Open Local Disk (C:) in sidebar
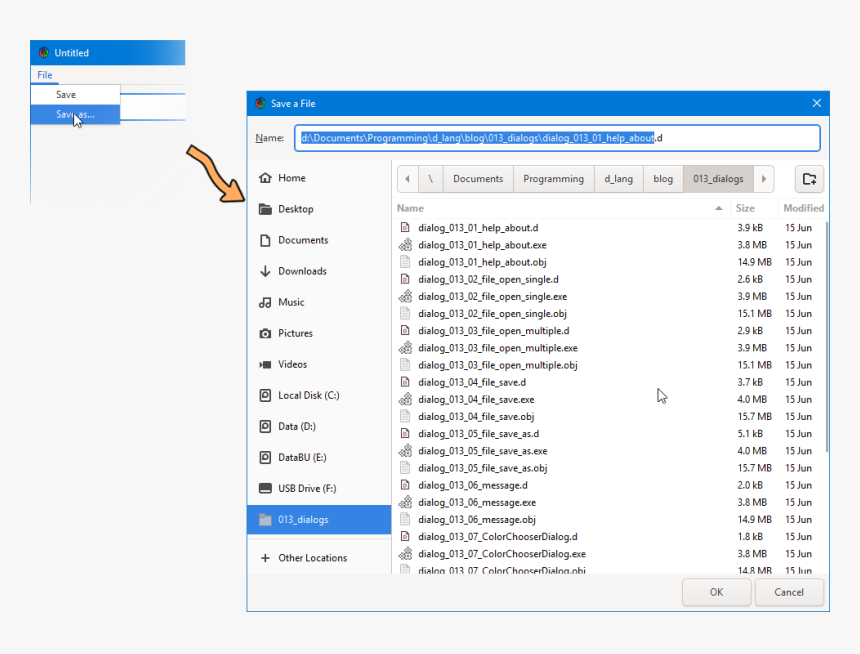 point(308,395)
